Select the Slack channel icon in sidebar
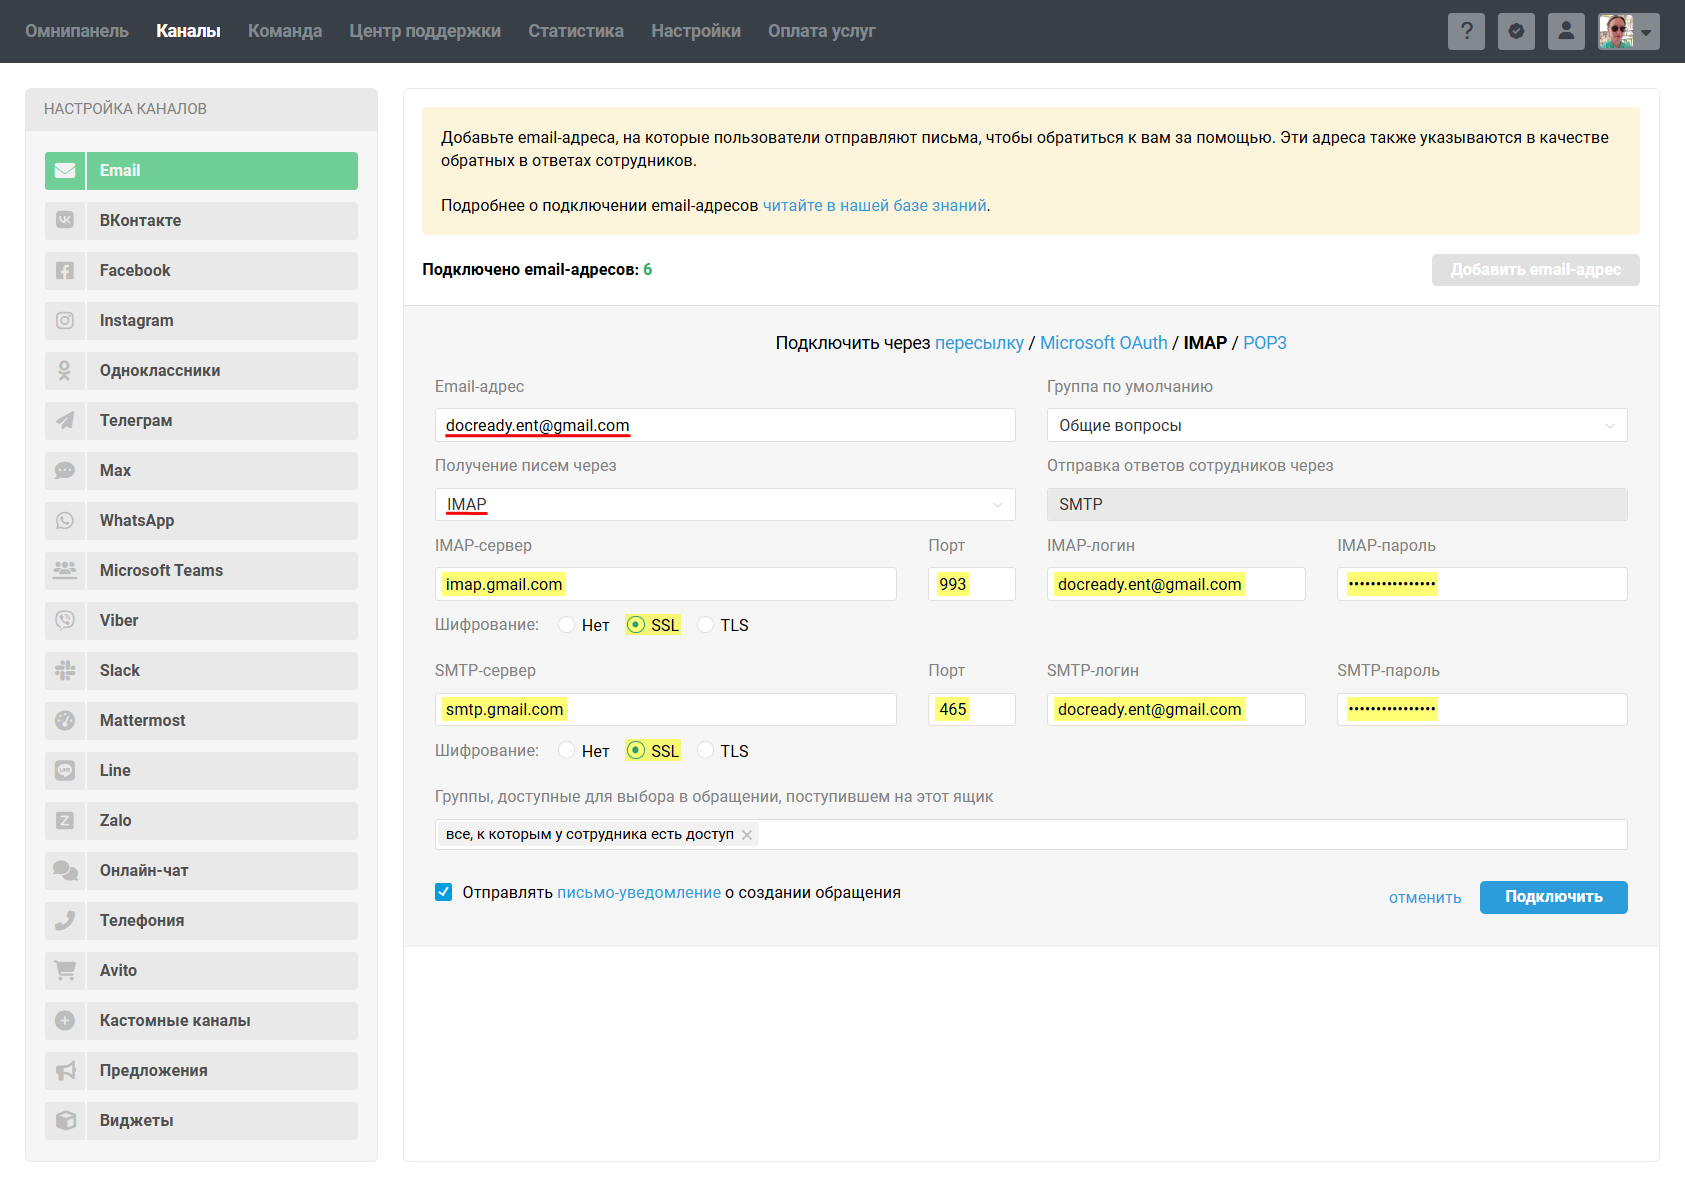 [65, 671]
